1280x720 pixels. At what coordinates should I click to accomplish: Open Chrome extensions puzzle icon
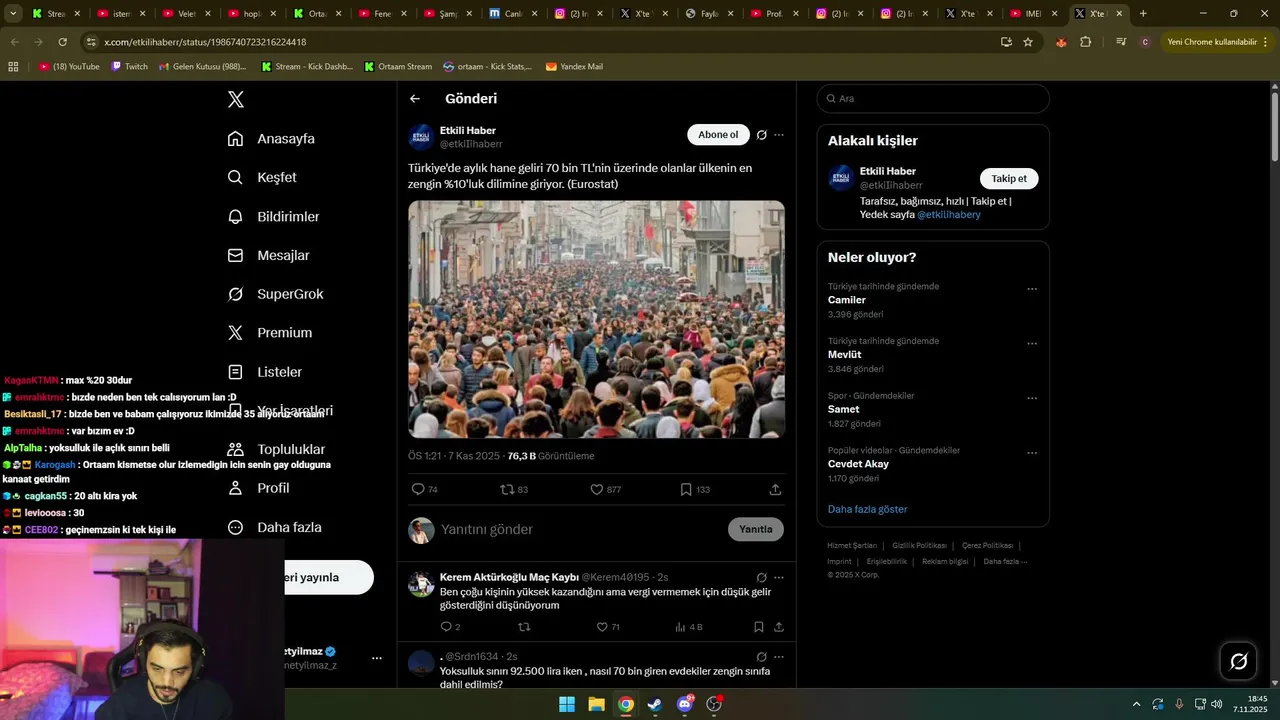pyautogui.click(x=1086, y=42)
